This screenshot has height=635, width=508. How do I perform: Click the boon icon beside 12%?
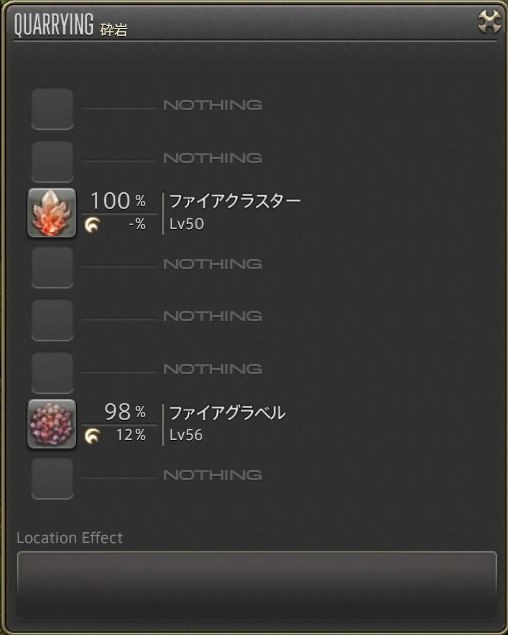pyautogui.click(x=92, y=436)
